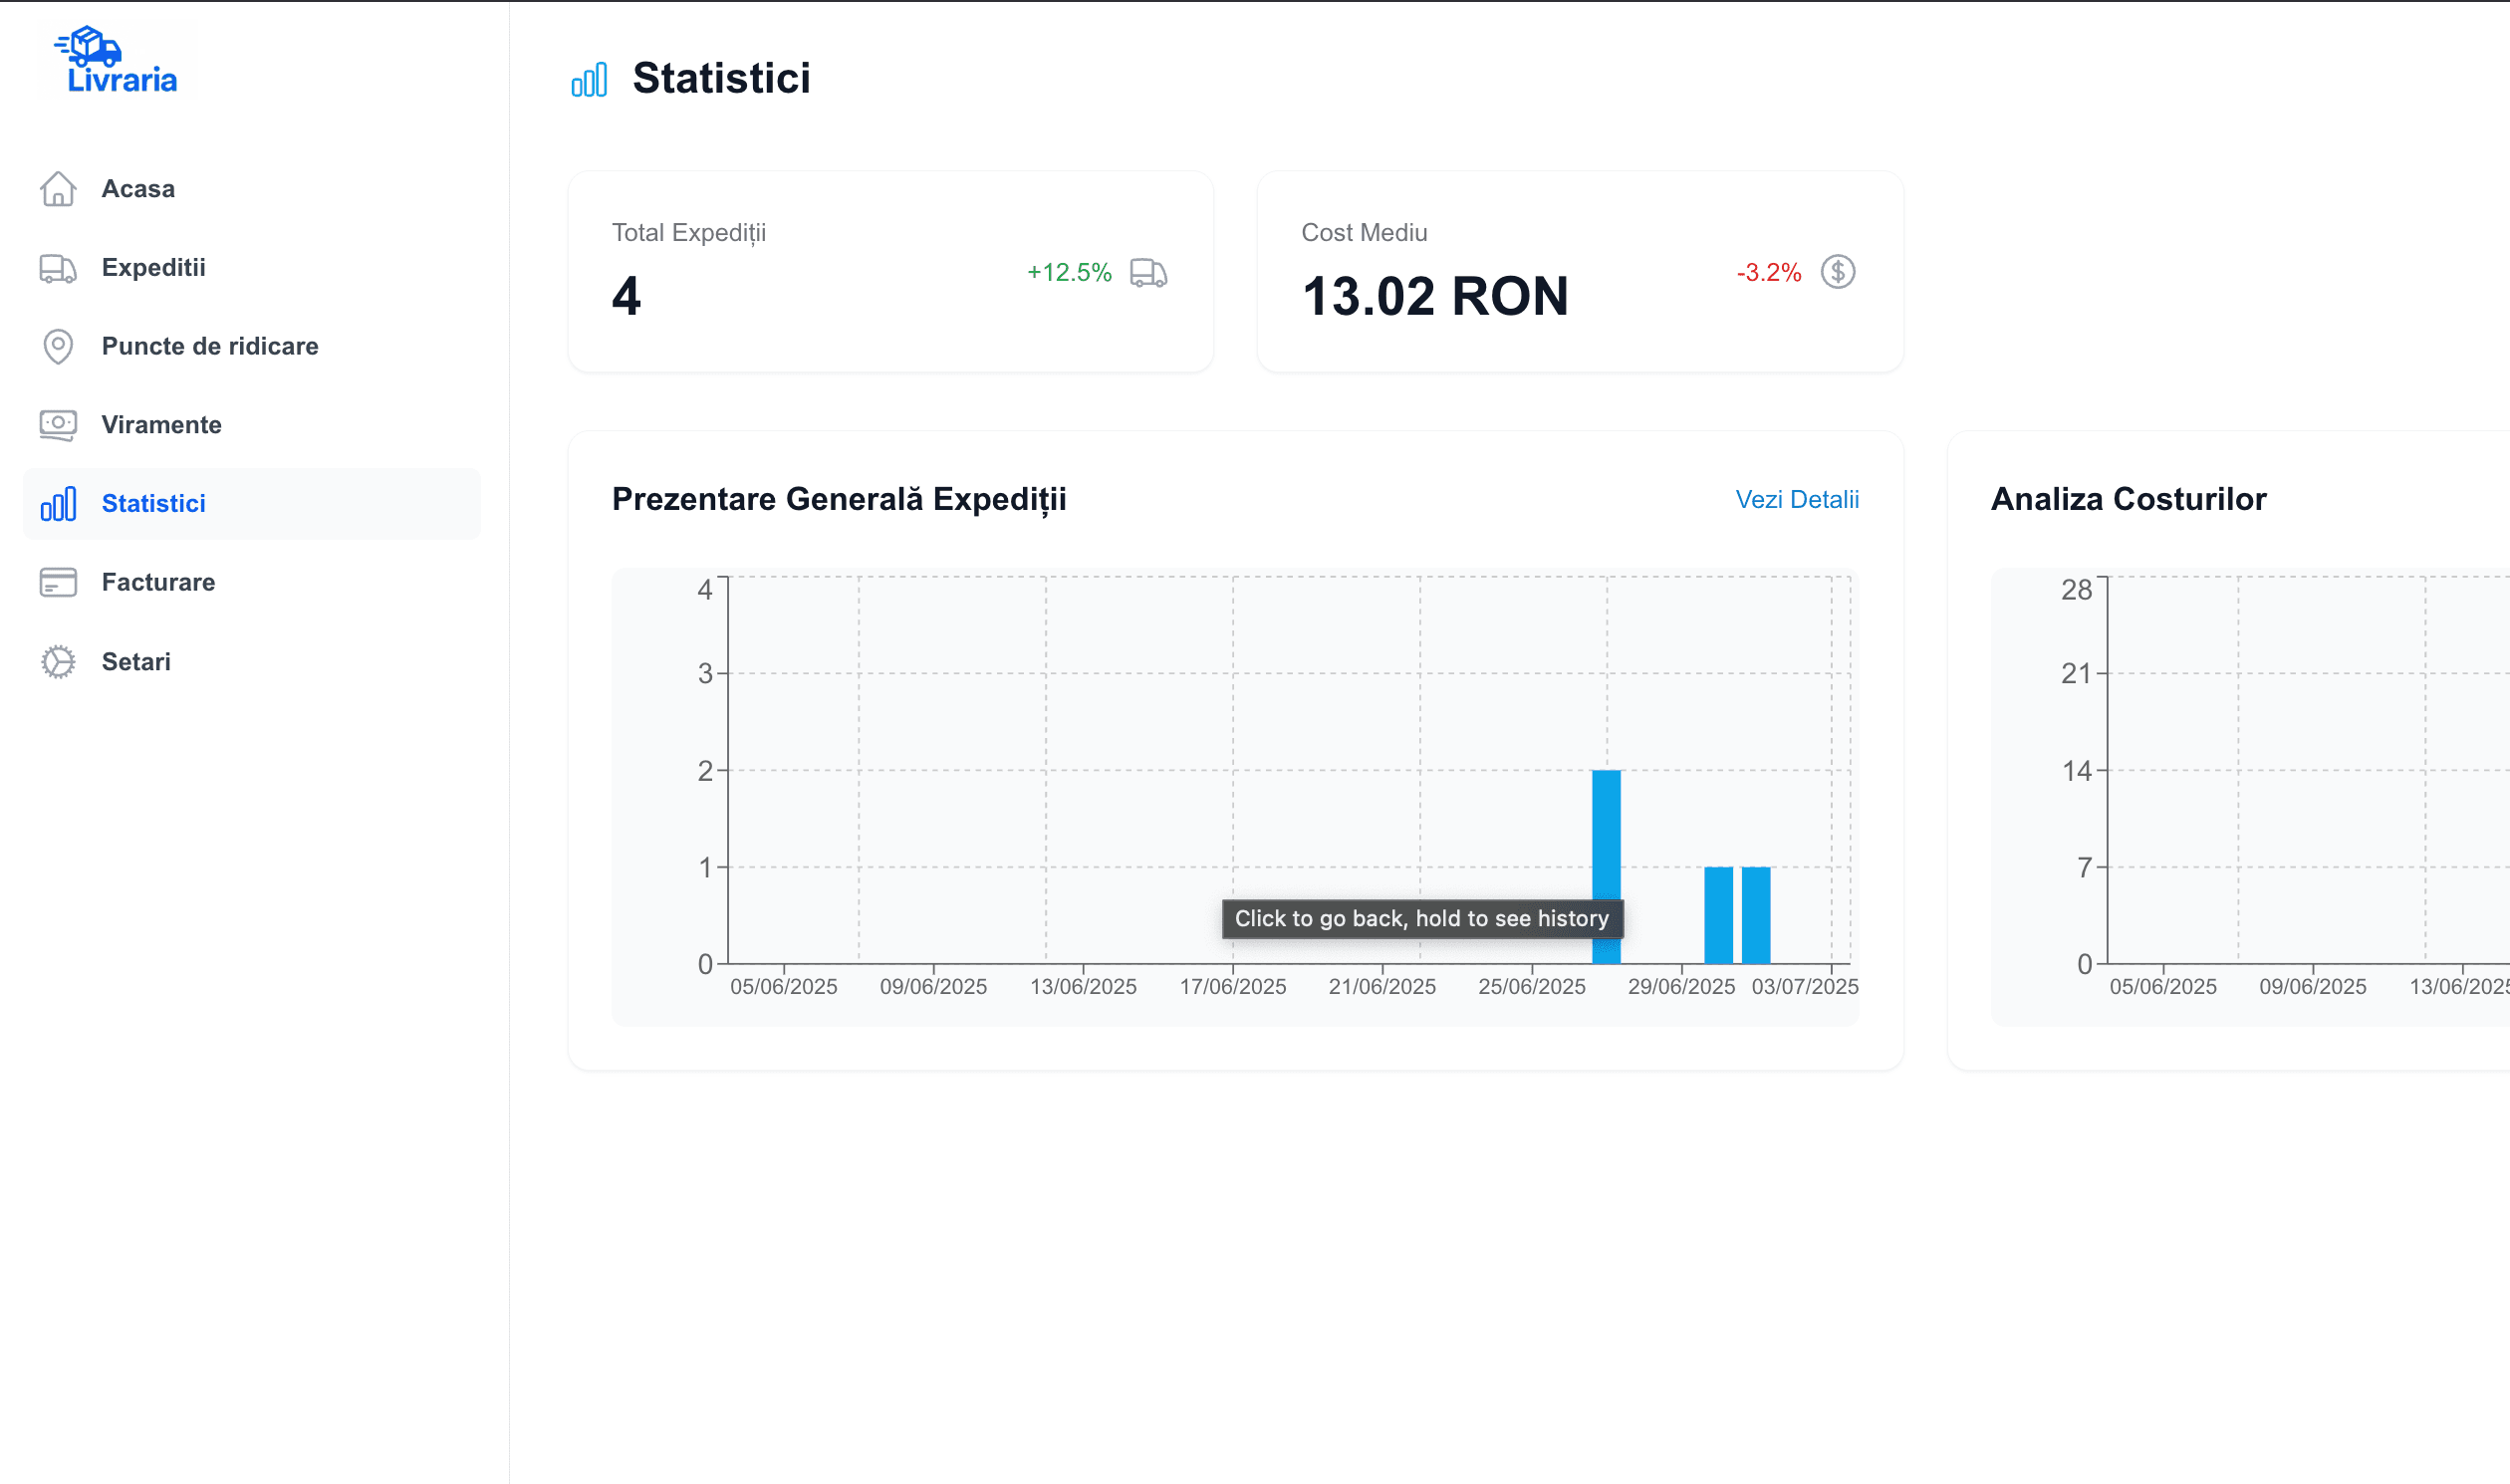Click the bar chart icon beside Statistici title
This screenshot has width=2510, height=1484.
[589, 79]
